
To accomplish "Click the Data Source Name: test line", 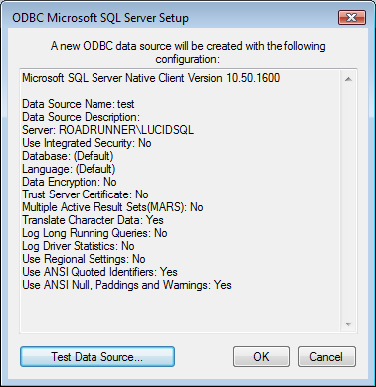I will point(78,104).
